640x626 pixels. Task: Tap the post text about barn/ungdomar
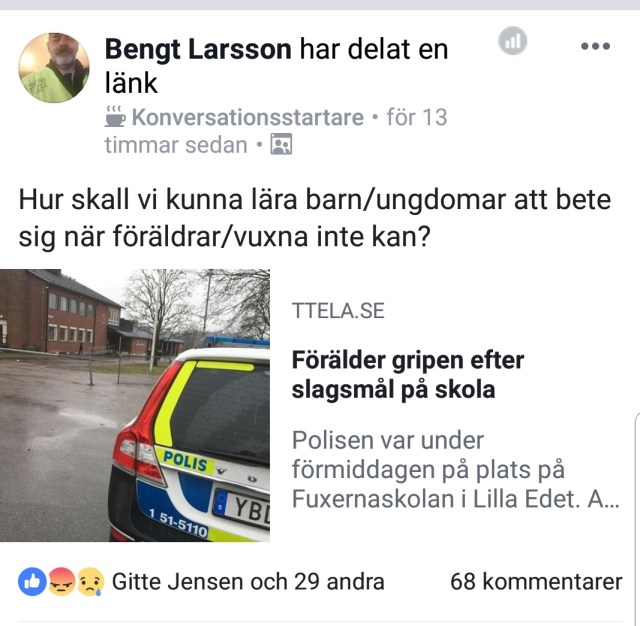(315, 218)
